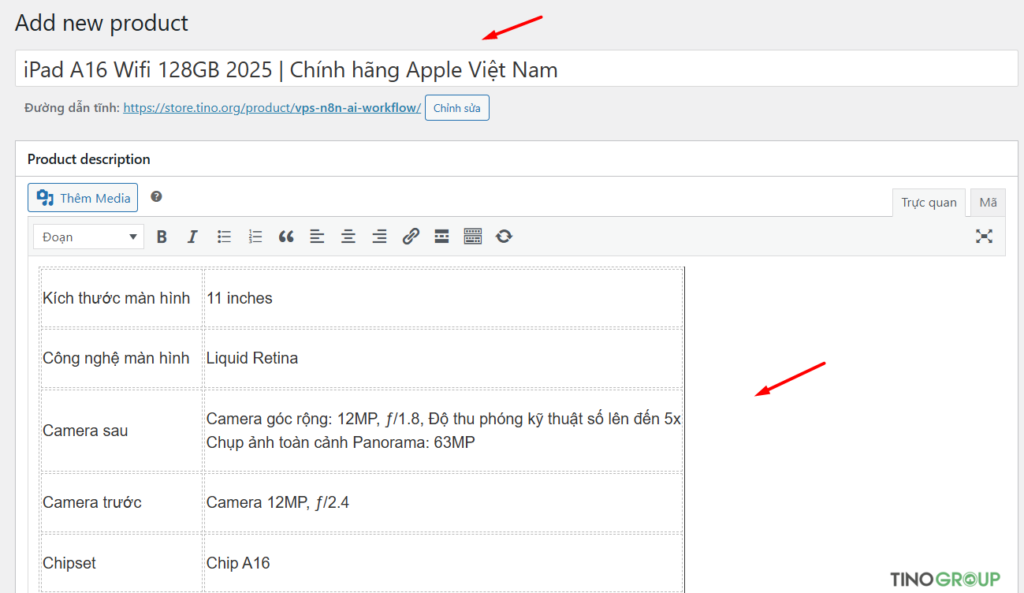Insert or edit link

pyautogui.click(x=410, y=236)
